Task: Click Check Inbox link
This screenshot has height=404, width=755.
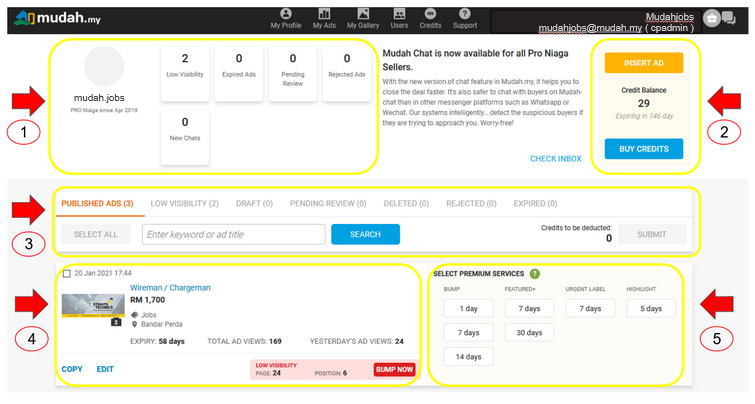Action: point(555,159)
